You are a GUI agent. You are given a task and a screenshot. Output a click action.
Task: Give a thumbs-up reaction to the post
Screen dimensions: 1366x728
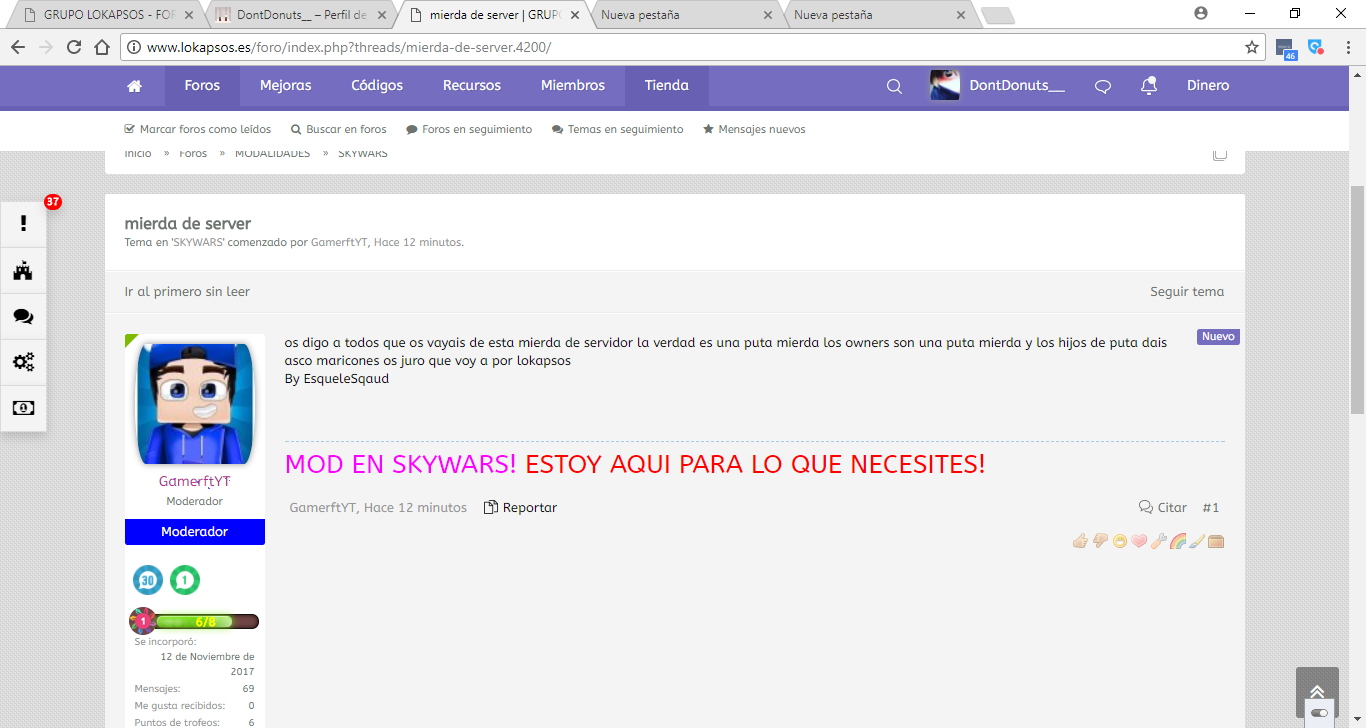pos(1080,541)
